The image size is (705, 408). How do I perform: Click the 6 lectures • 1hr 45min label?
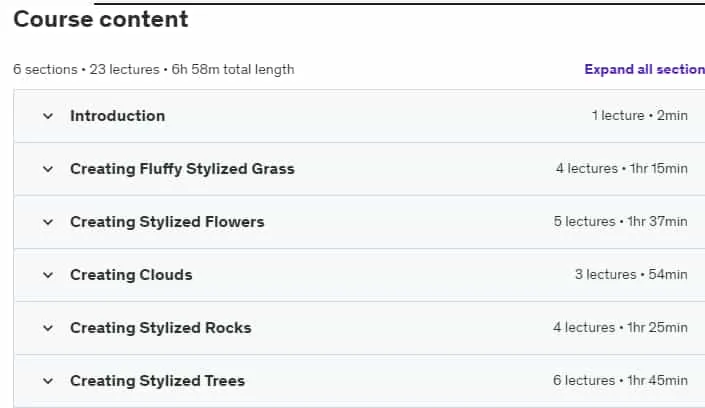pyautogui.click(x=620, y=381)
